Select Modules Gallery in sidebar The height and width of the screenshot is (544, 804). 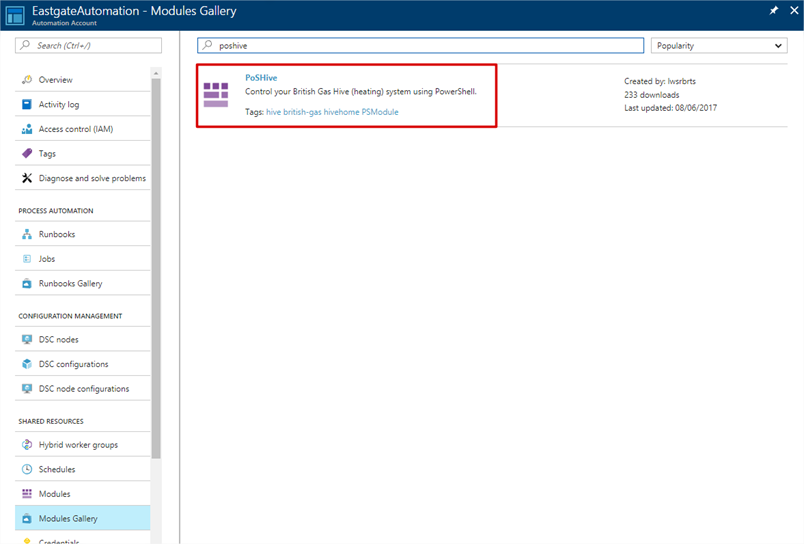point(83,518)
